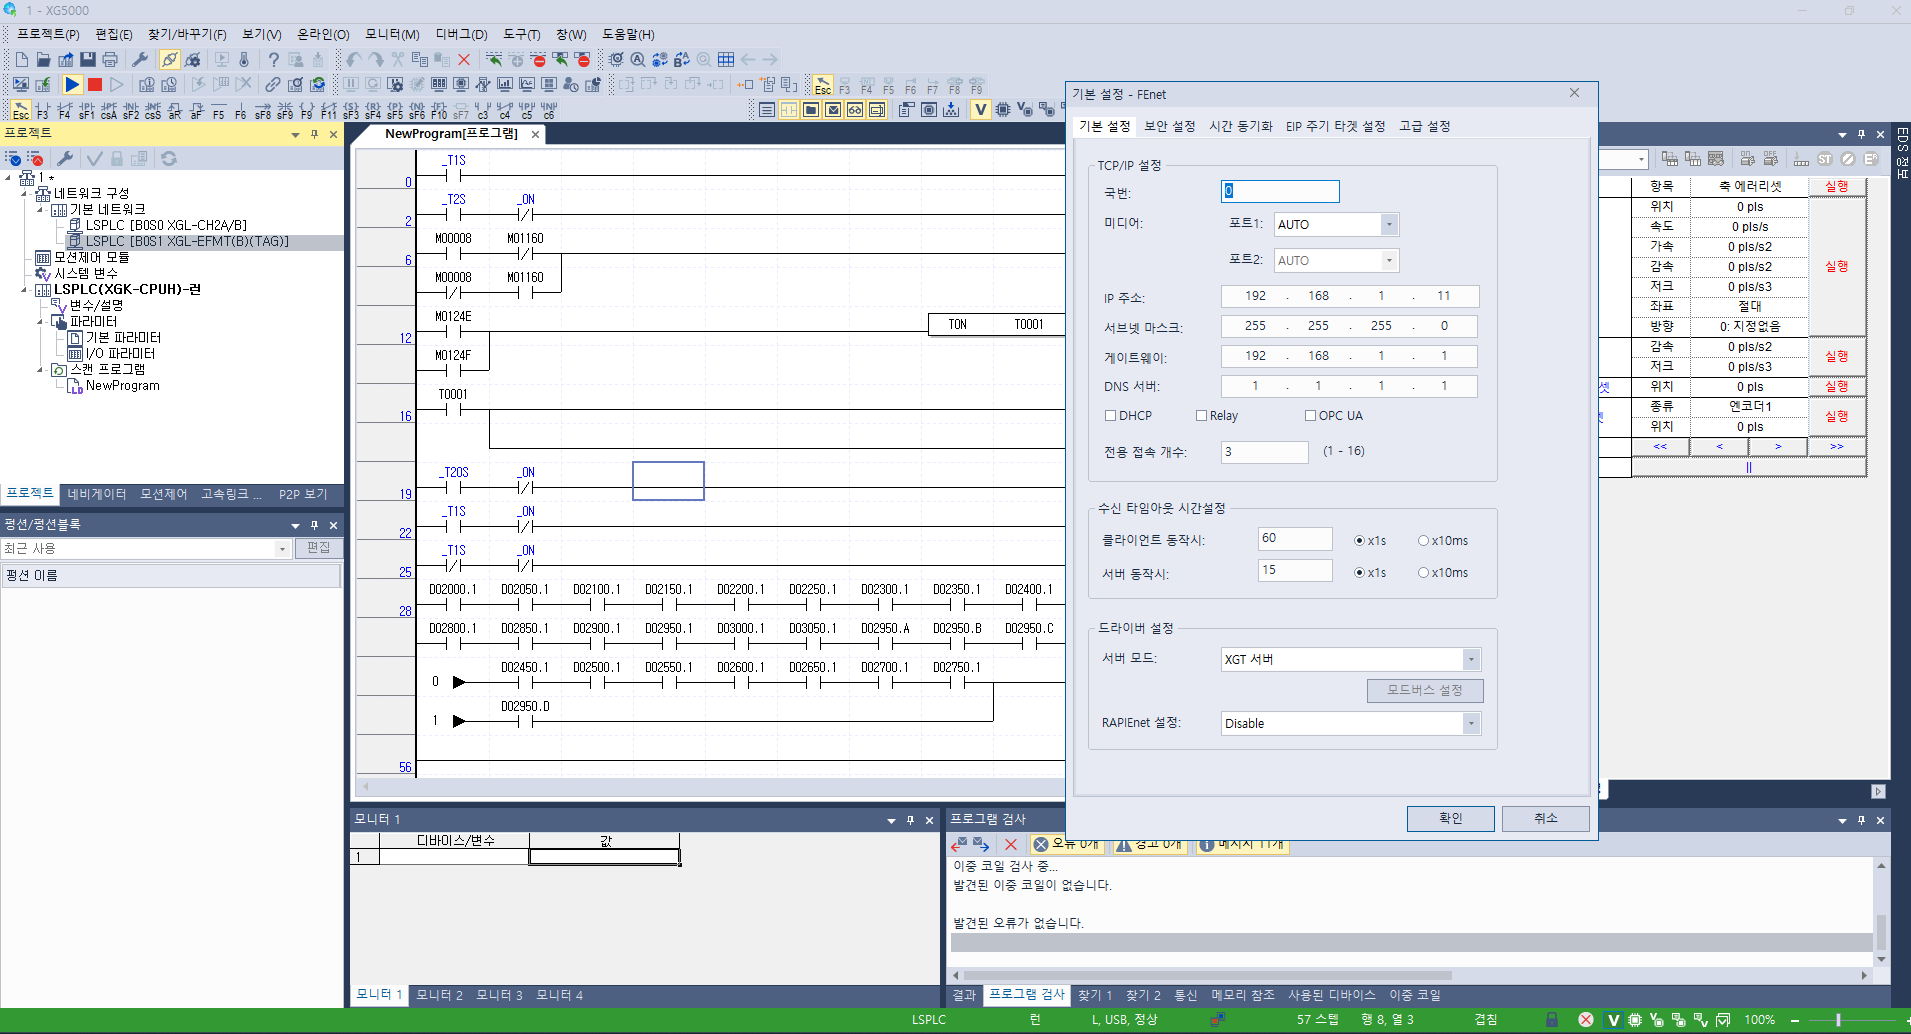This screenshot has height=1034, width=1911.
Task: Click the 100% zoom control in status bar
Action: [1759, 1019]
